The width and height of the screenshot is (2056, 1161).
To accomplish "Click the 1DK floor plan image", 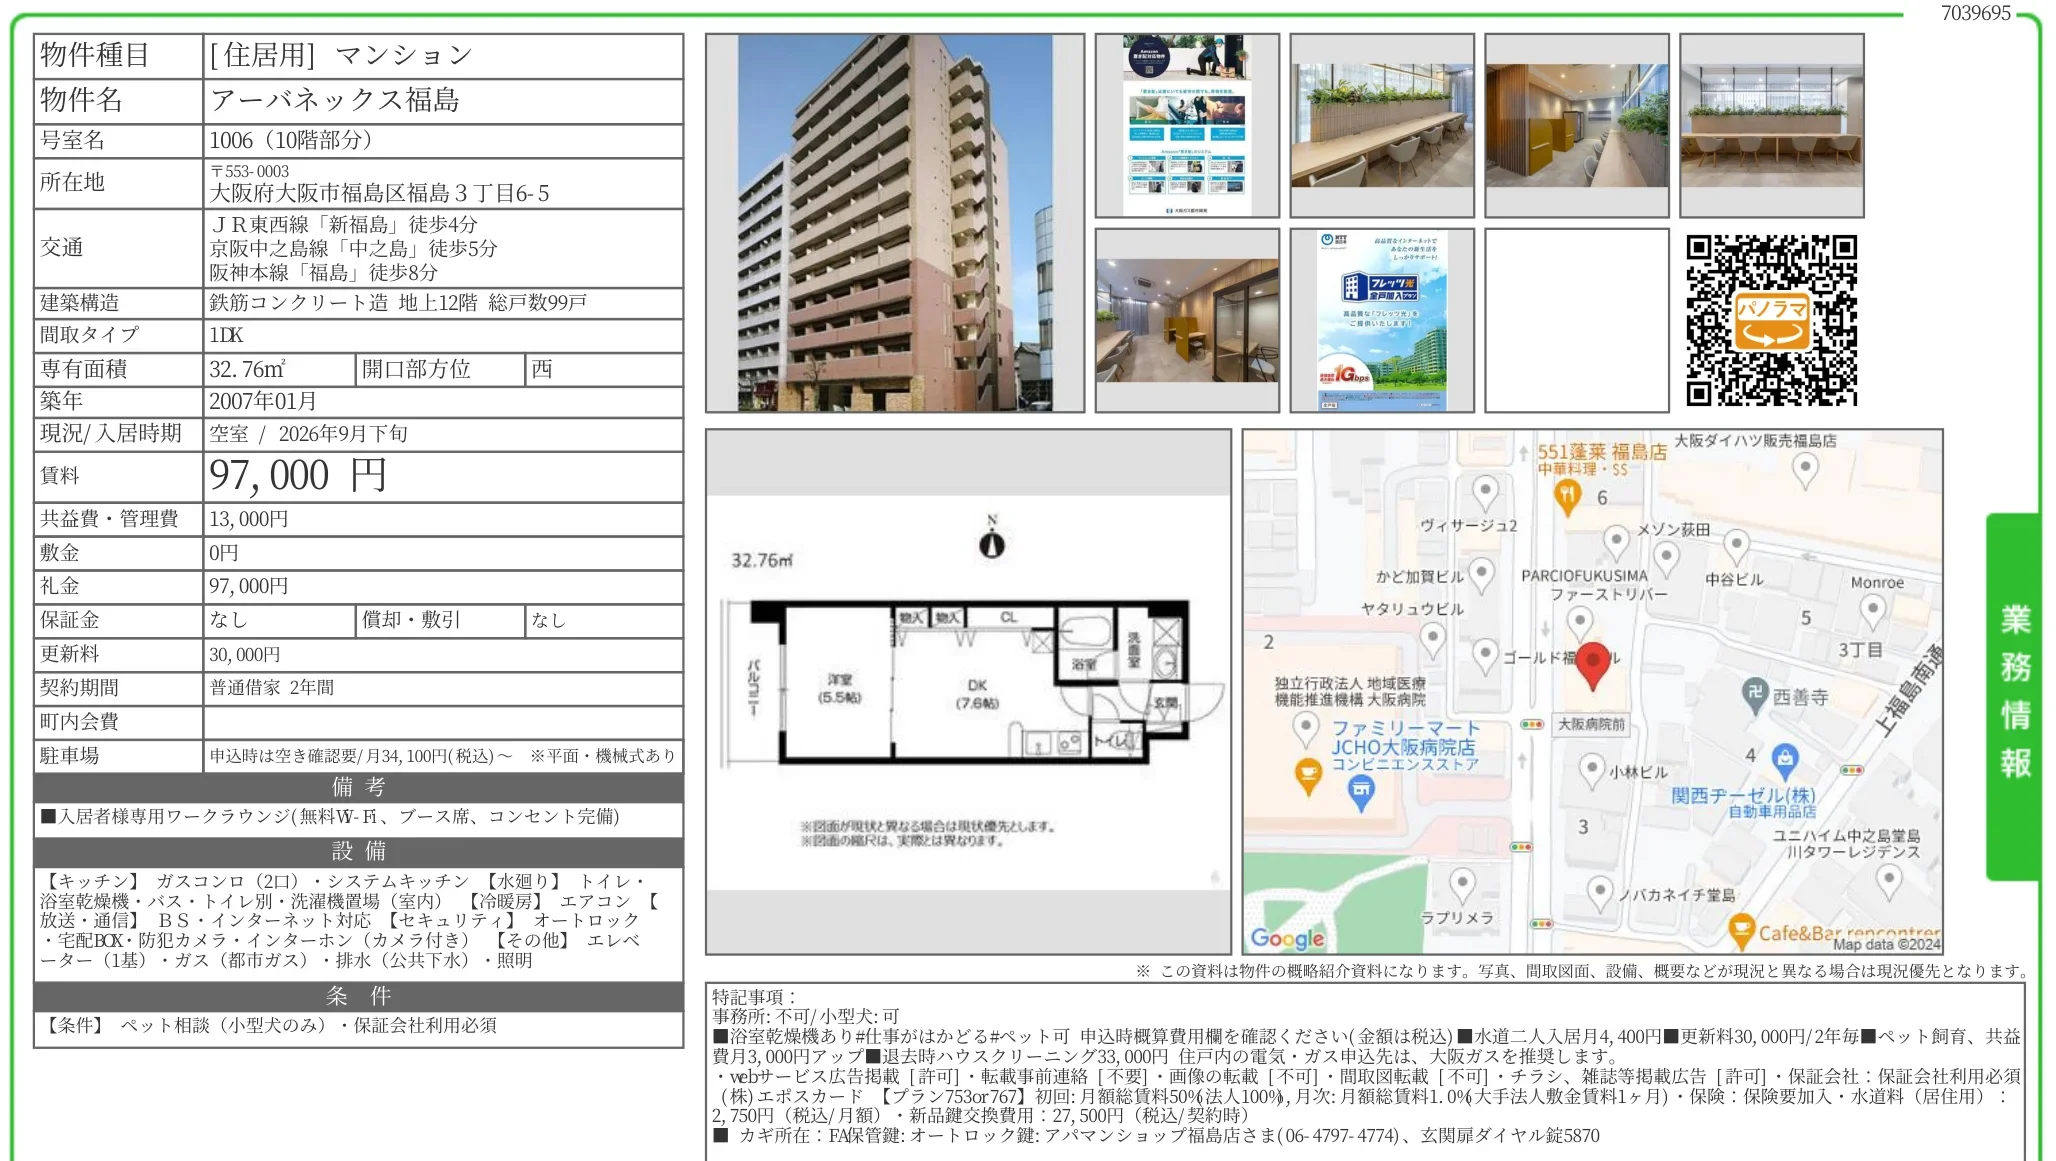I will pos(968,692).
